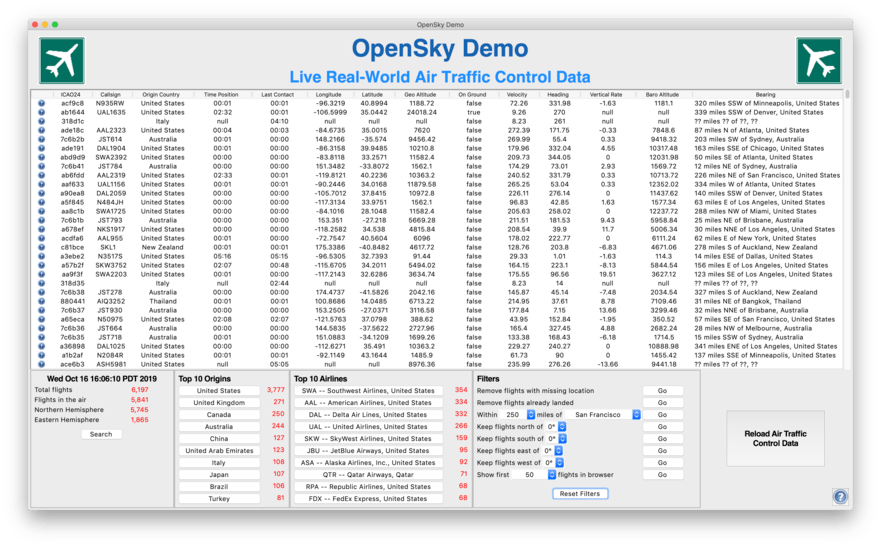Sort table by Geo Altitude column header

pyautogui.click(x=420, y=94)
